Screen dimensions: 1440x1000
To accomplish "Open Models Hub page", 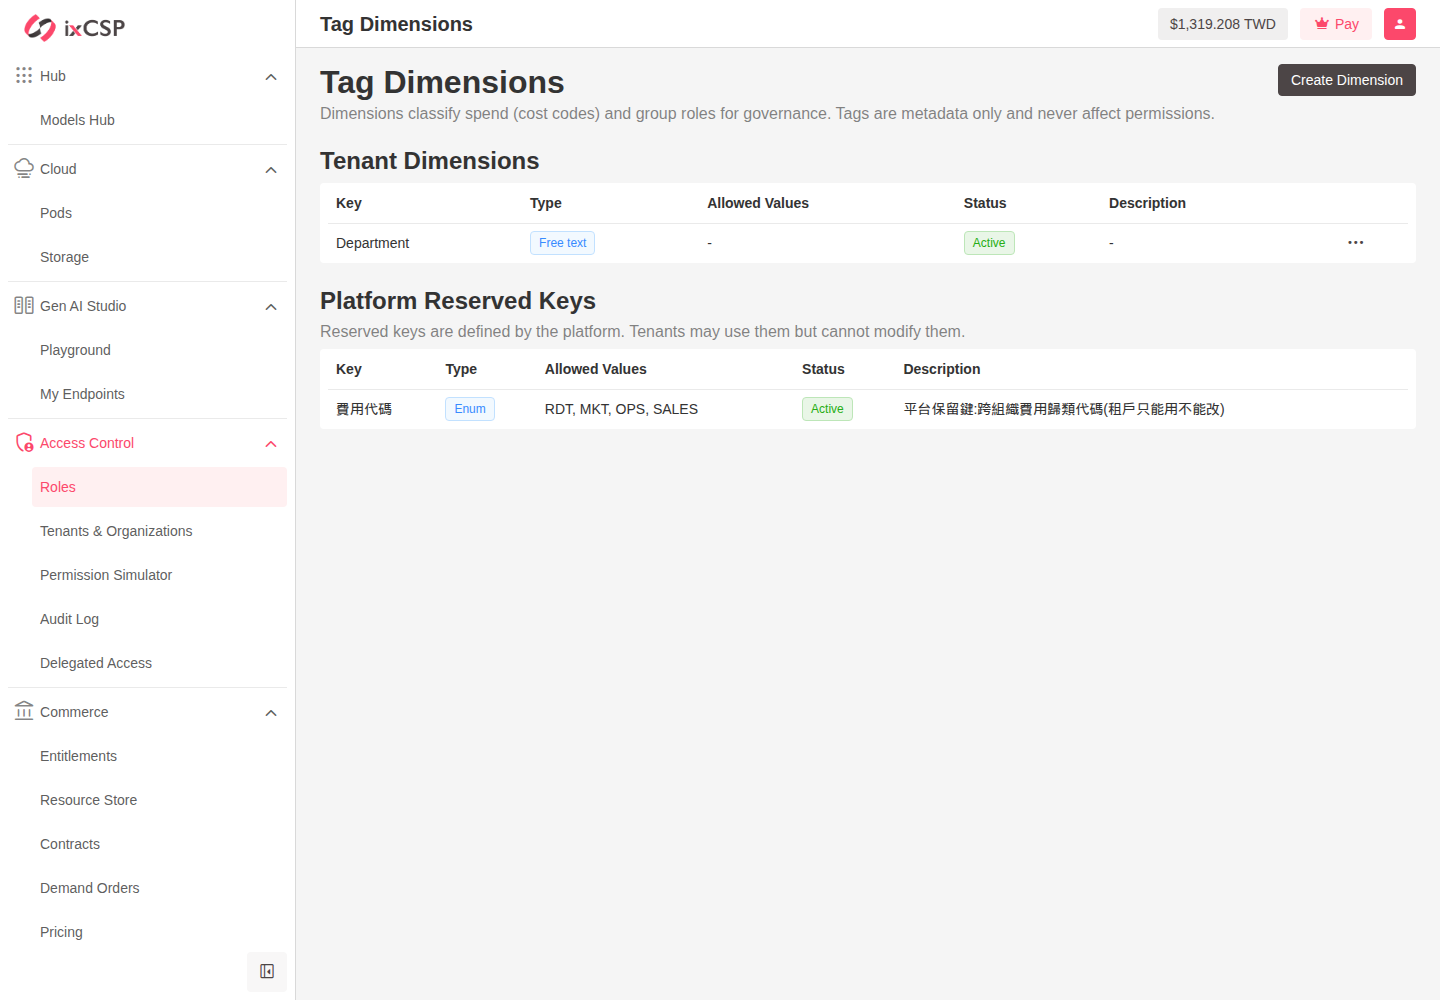I will tap(159, 120).
